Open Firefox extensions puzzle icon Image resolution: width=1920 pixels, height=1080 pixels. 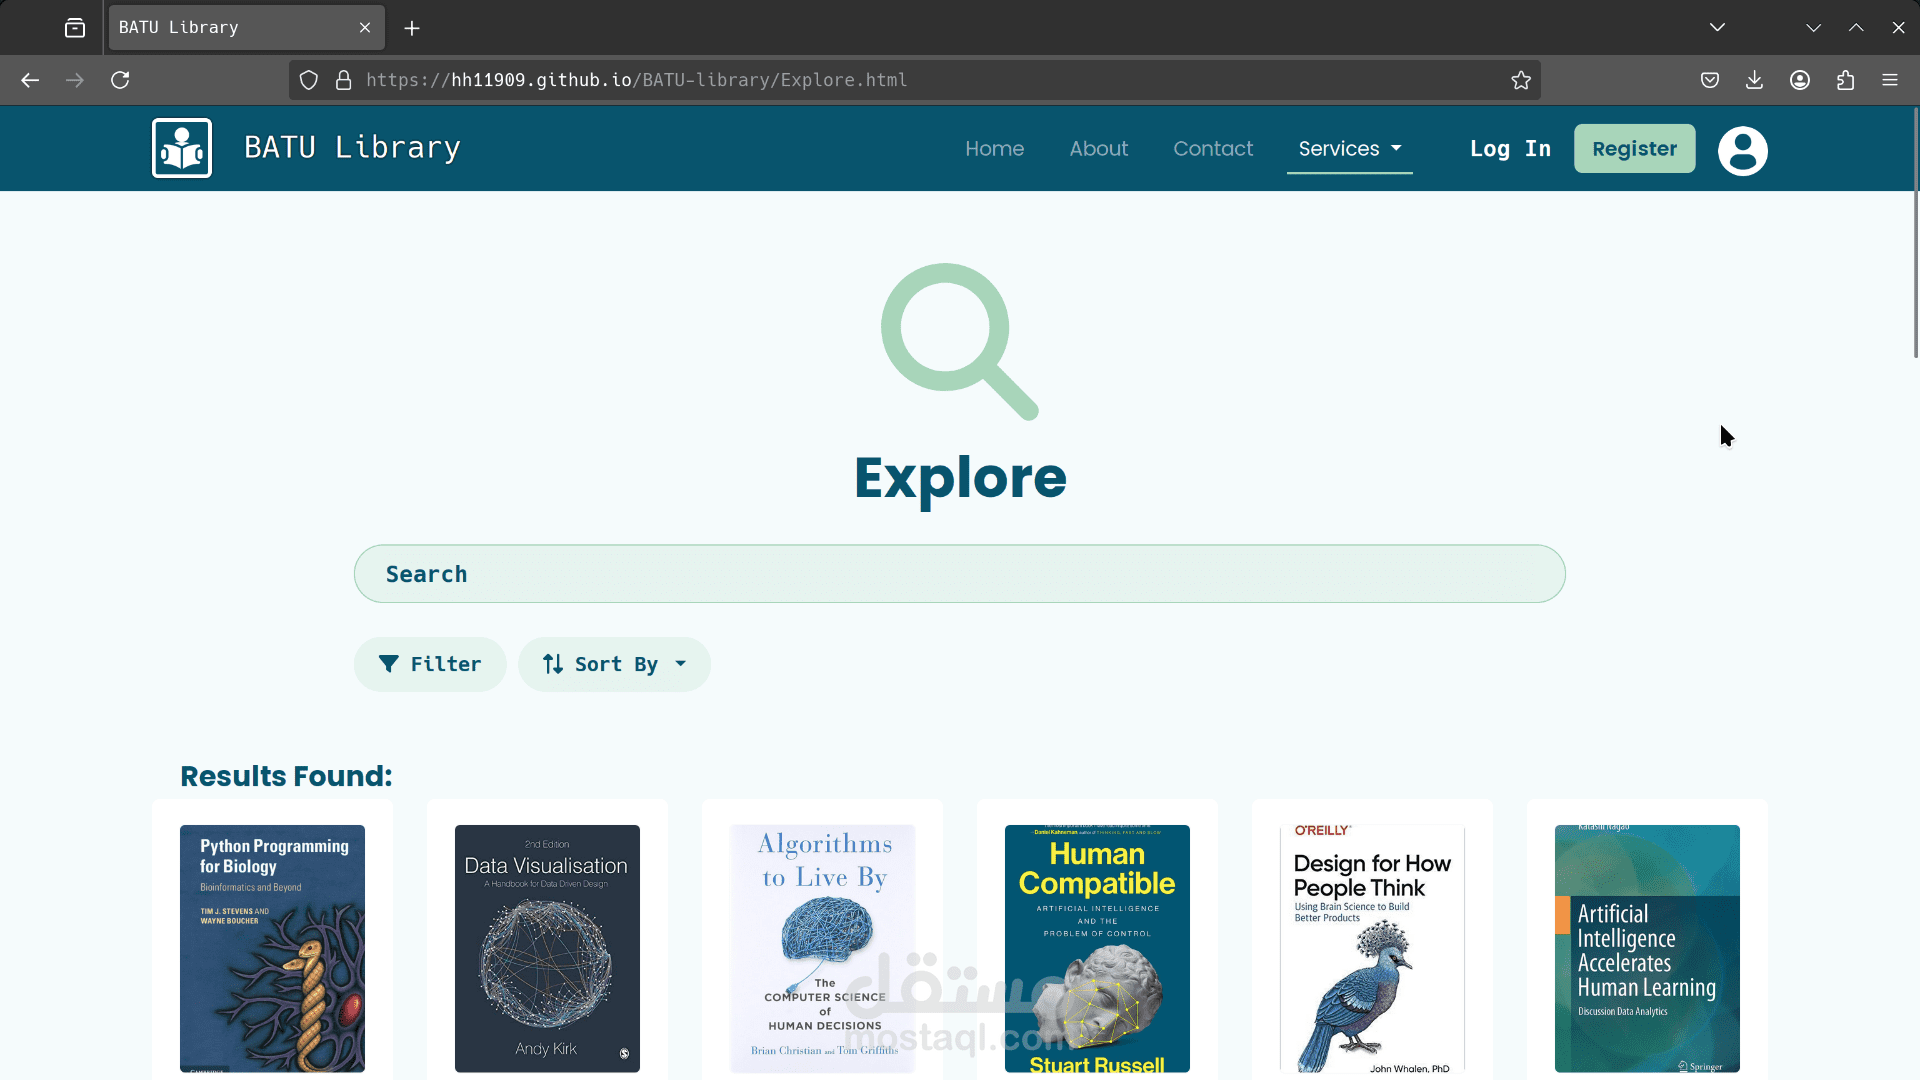1845,80
